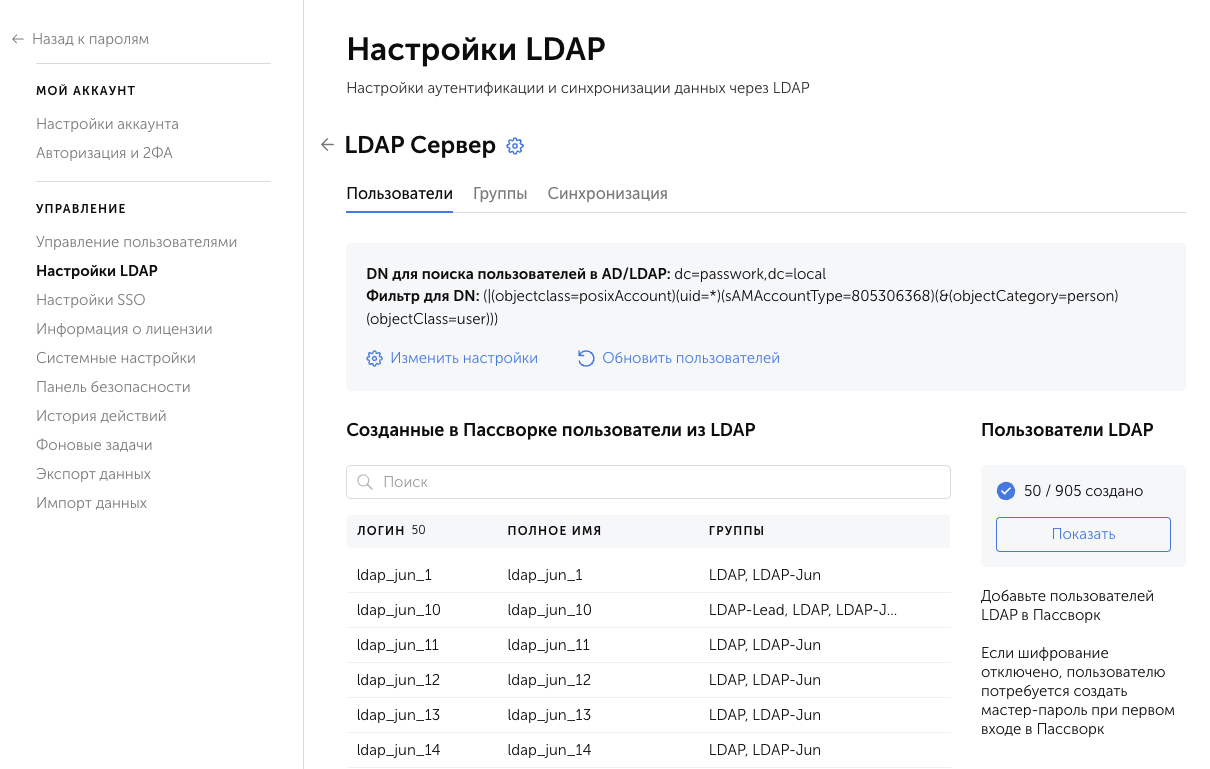Focus the Поиск users search field
This screenshot has width=1210, height=769.
[648, 482]
